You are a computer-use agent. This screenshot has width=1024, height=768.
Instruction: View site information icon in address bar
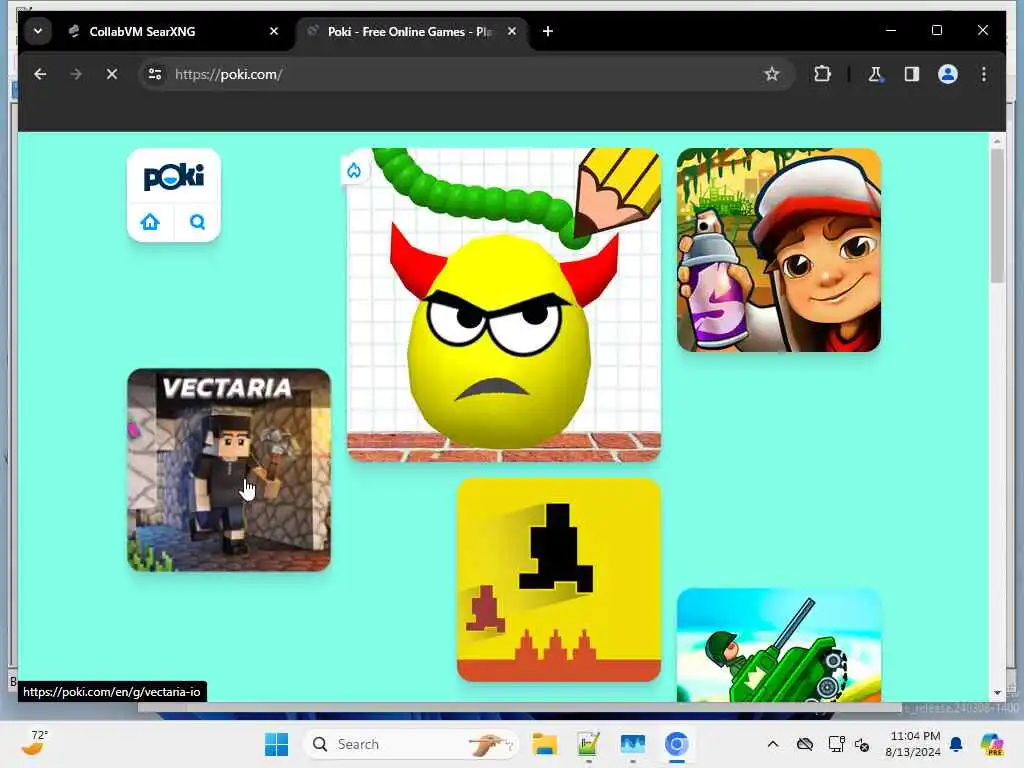155,74
